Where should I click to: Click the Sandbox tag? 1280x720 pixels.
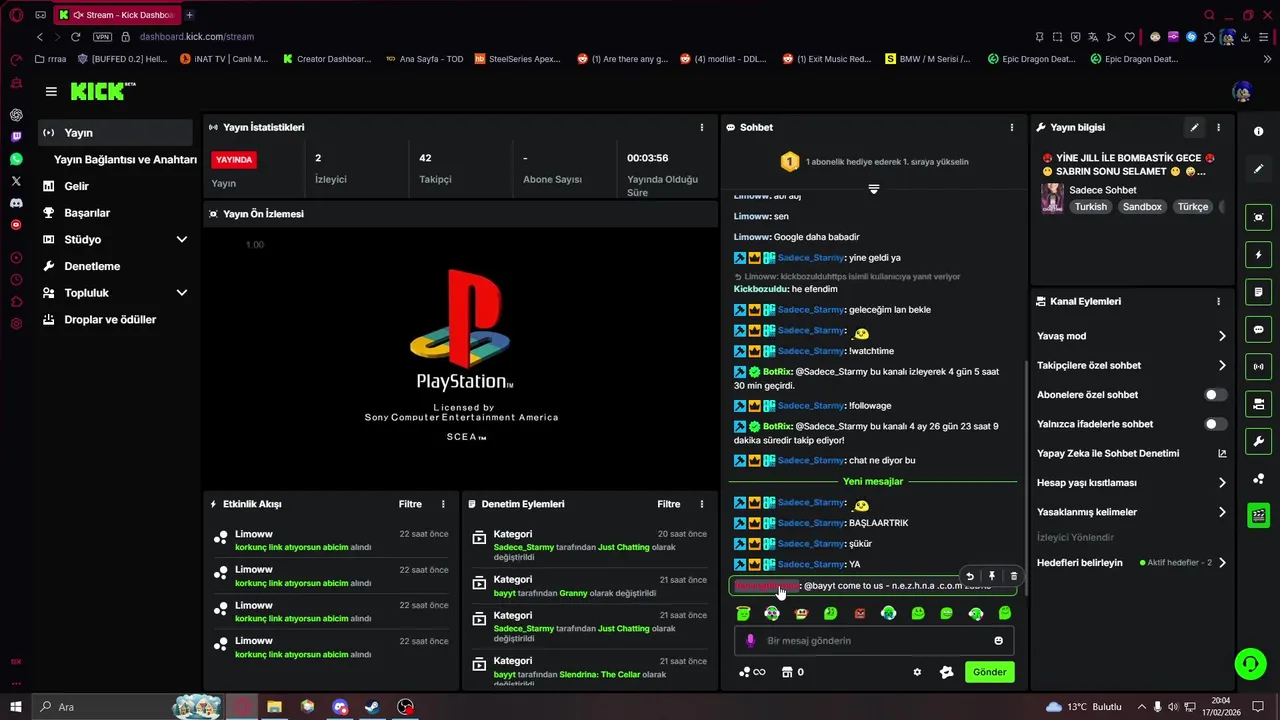click(x=1142, y=207)
